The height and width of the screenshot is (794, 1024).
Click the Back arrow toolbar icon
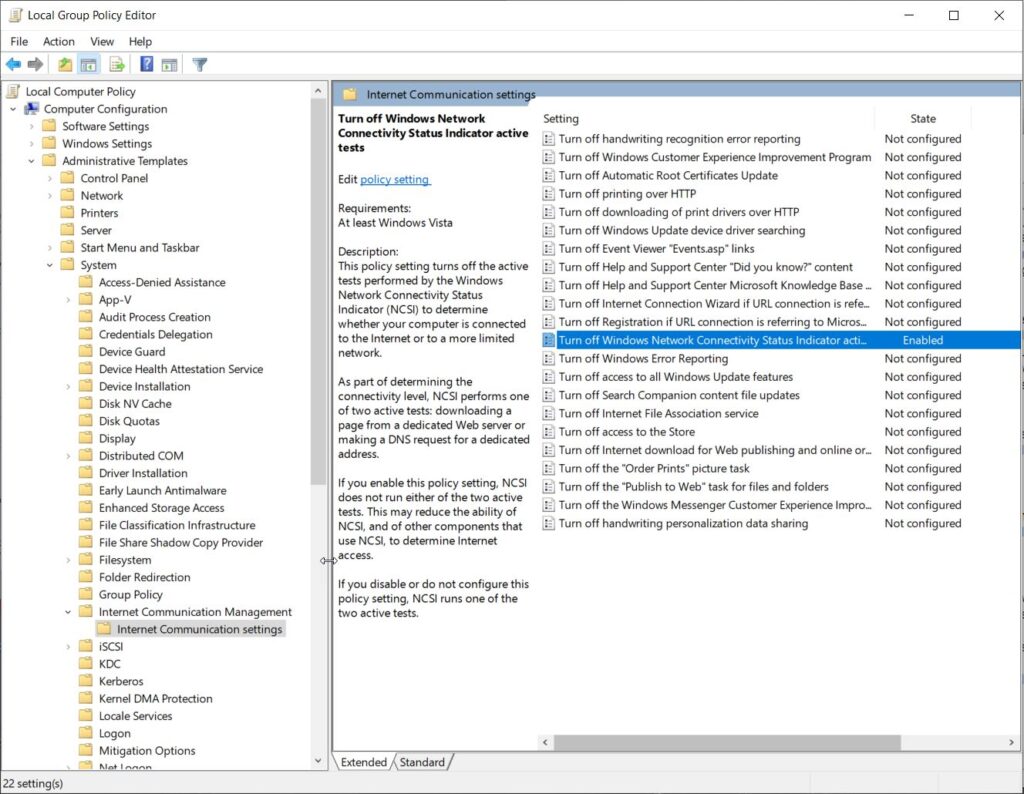click(13, 65)
